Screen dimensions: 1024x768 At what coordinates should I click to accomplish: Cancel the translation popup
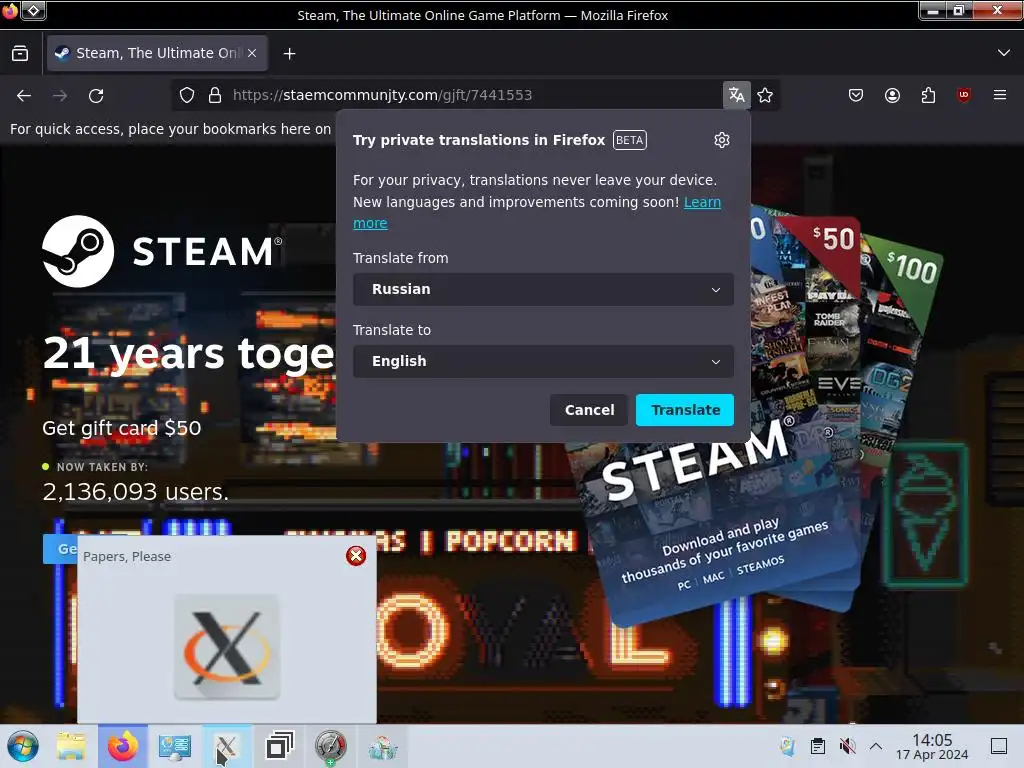[x=589, y=410]
